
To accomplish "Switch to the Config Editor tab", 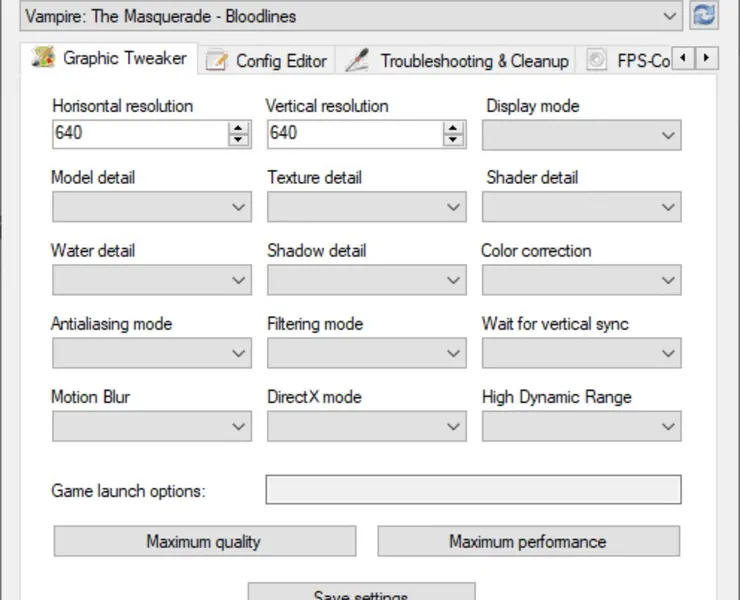I will [x=266, y=60].
